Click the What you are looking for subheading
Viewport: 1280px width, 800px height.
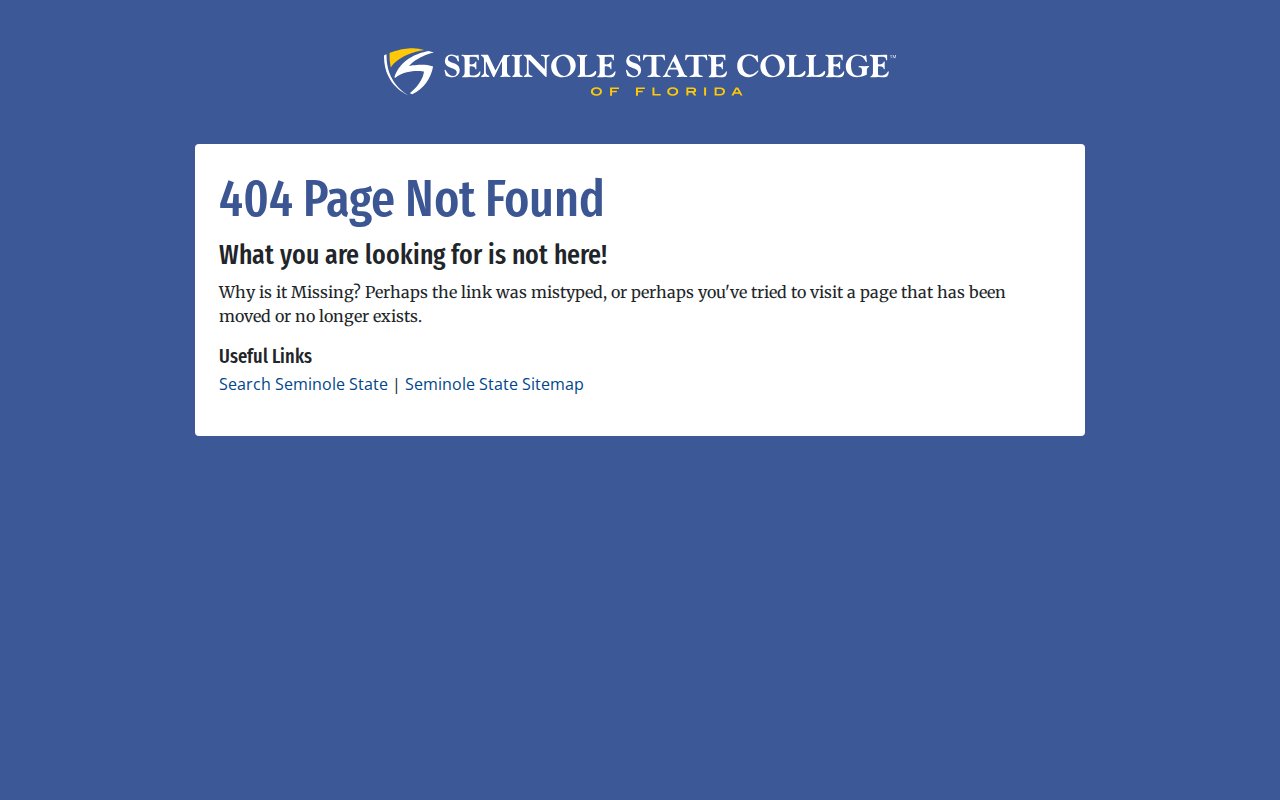[413, 255]
